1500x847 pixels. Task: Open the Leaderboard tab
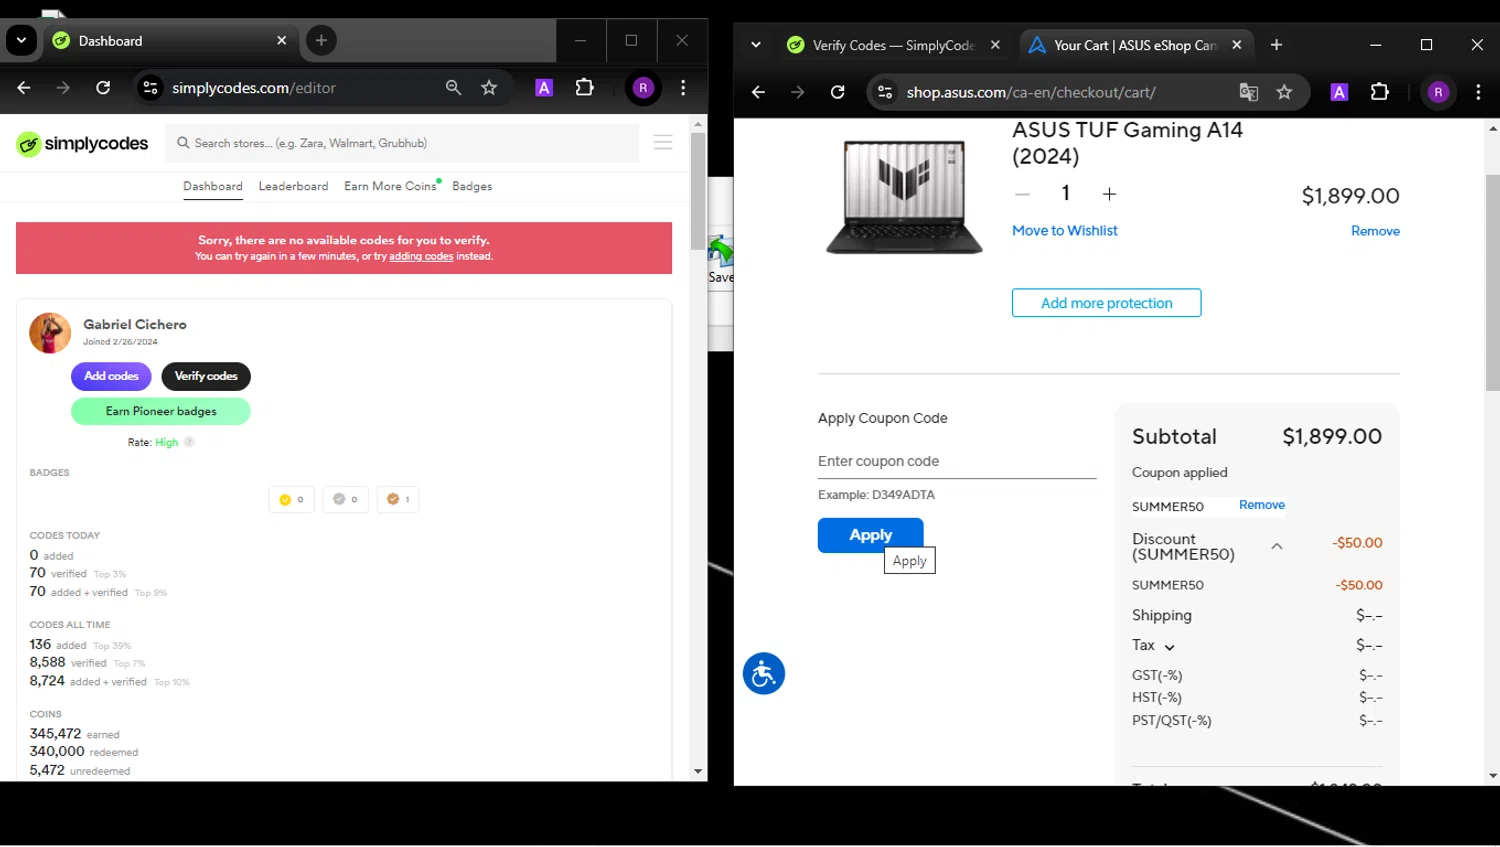coord(293,187)
